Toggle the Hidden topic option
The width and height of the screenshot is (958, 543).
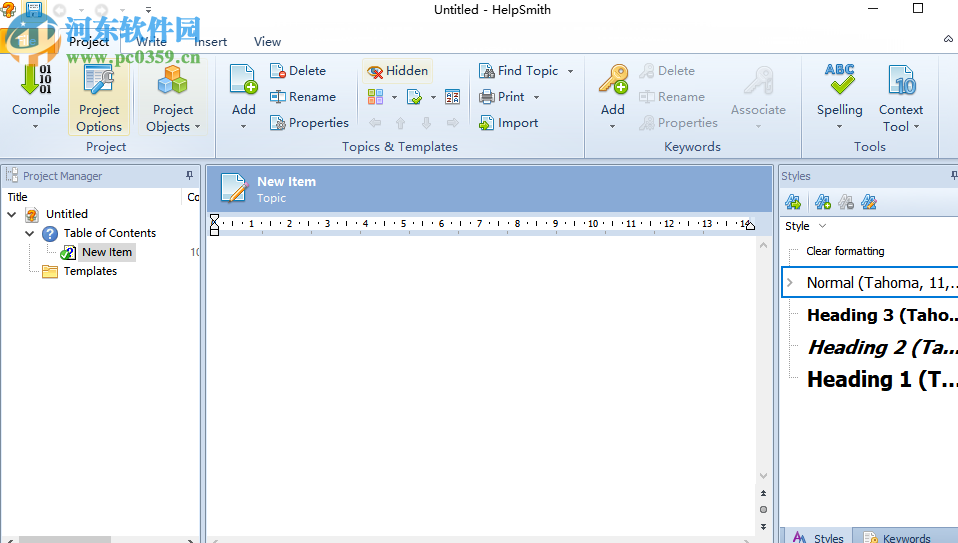[398, 71]
